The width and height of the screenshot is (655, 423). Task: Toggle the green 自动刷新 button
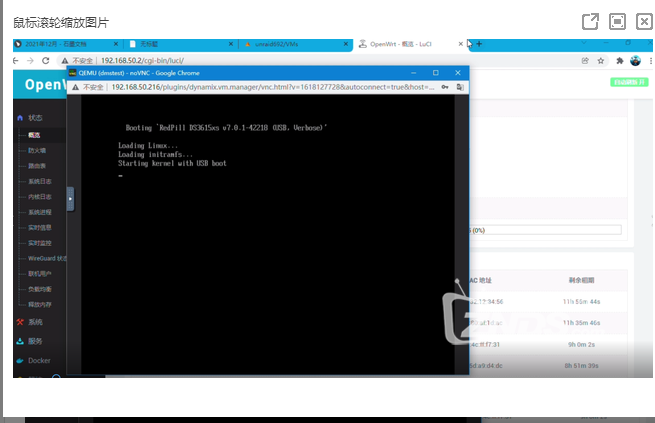[630, 83]
